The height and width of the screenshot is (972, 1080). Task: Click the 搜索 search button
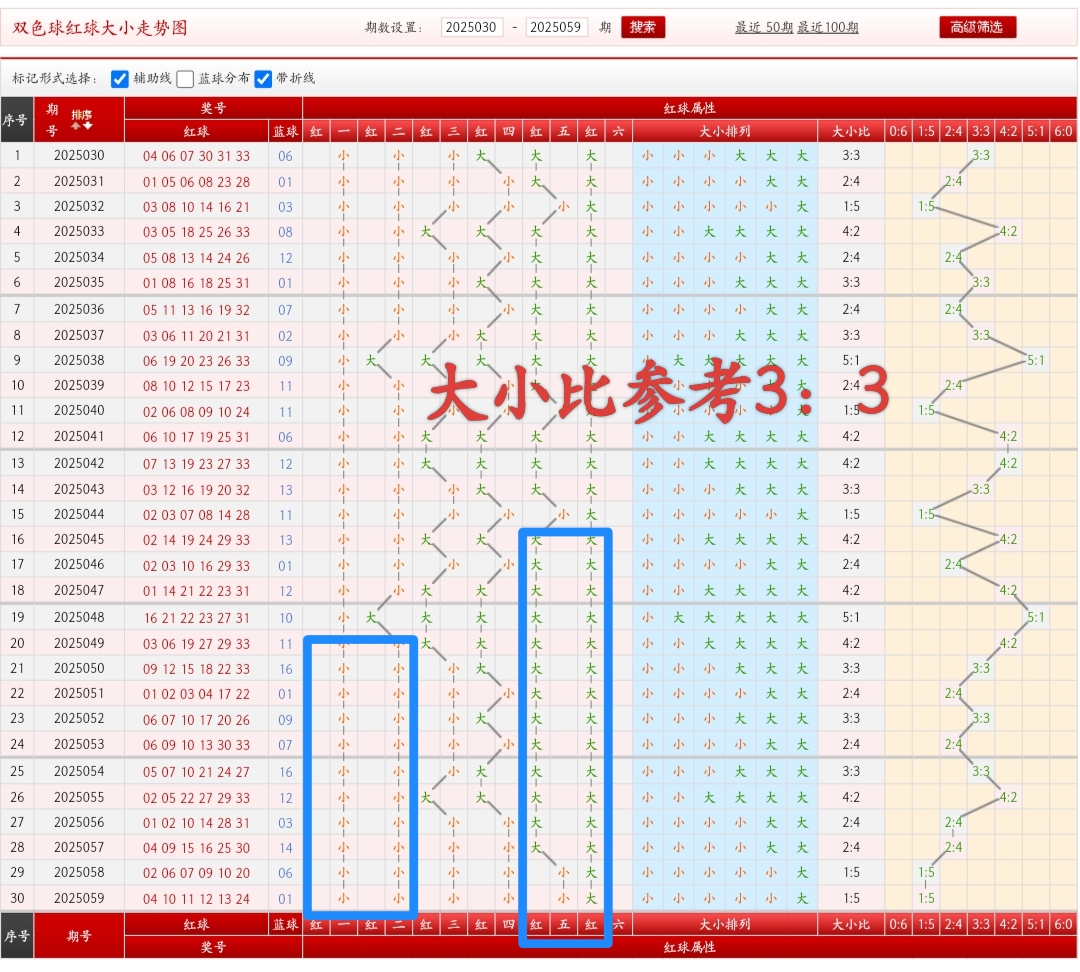642,28
